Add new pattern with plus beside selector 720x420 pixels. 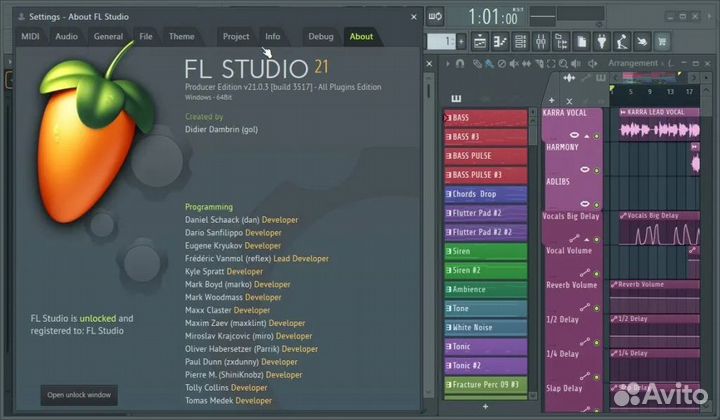pyautogui.click(x=461, y=42)
